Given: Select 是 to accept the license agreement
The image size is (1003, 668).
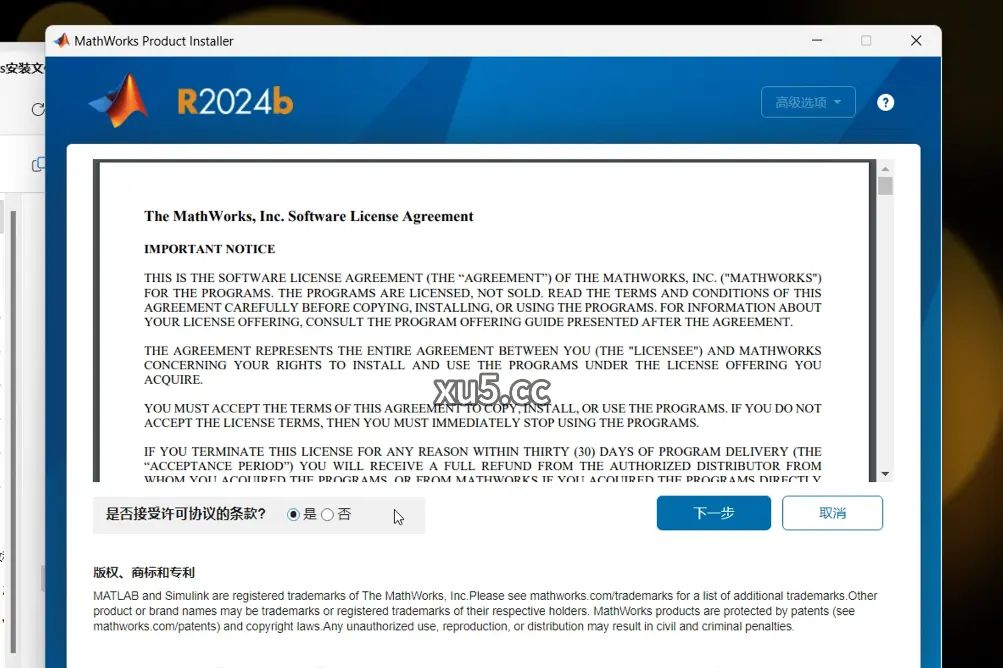Looking at the screenshot, I should [296, 513].
